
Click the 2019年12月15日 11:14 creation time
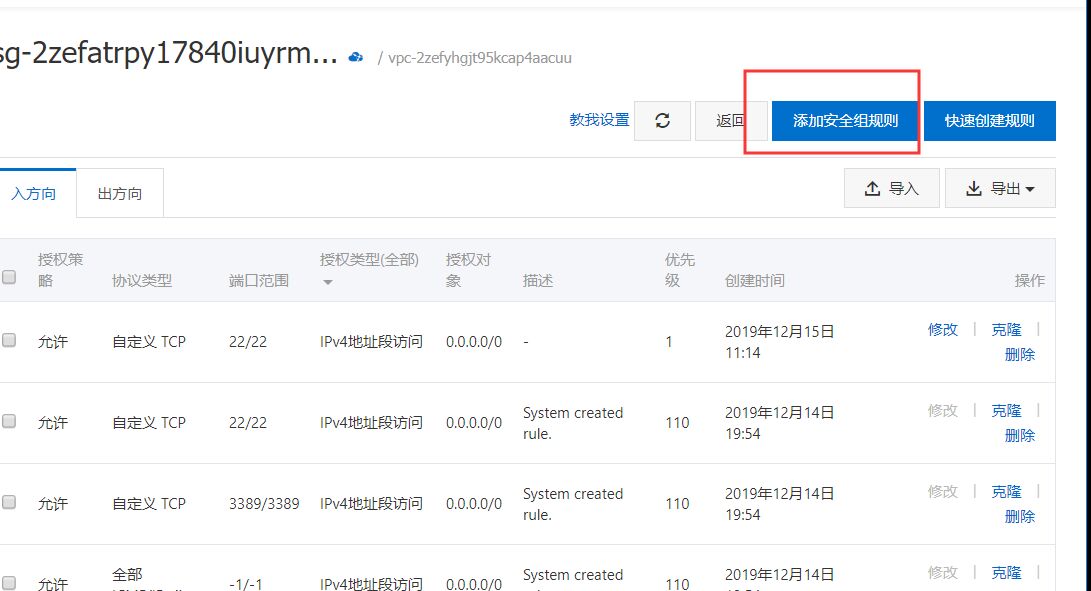pyautogui.click(x=779, y=342)
